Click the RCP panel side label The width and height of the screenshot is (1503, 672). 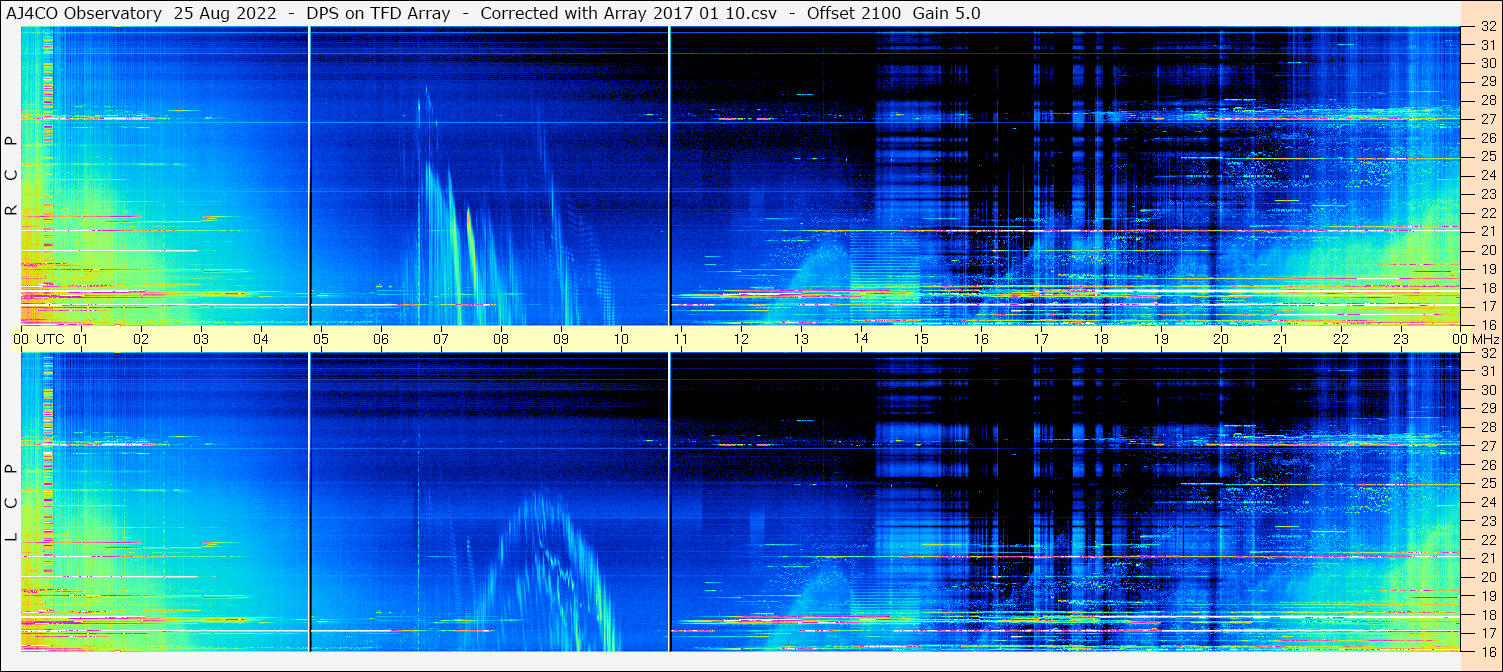tap(11, 177)
